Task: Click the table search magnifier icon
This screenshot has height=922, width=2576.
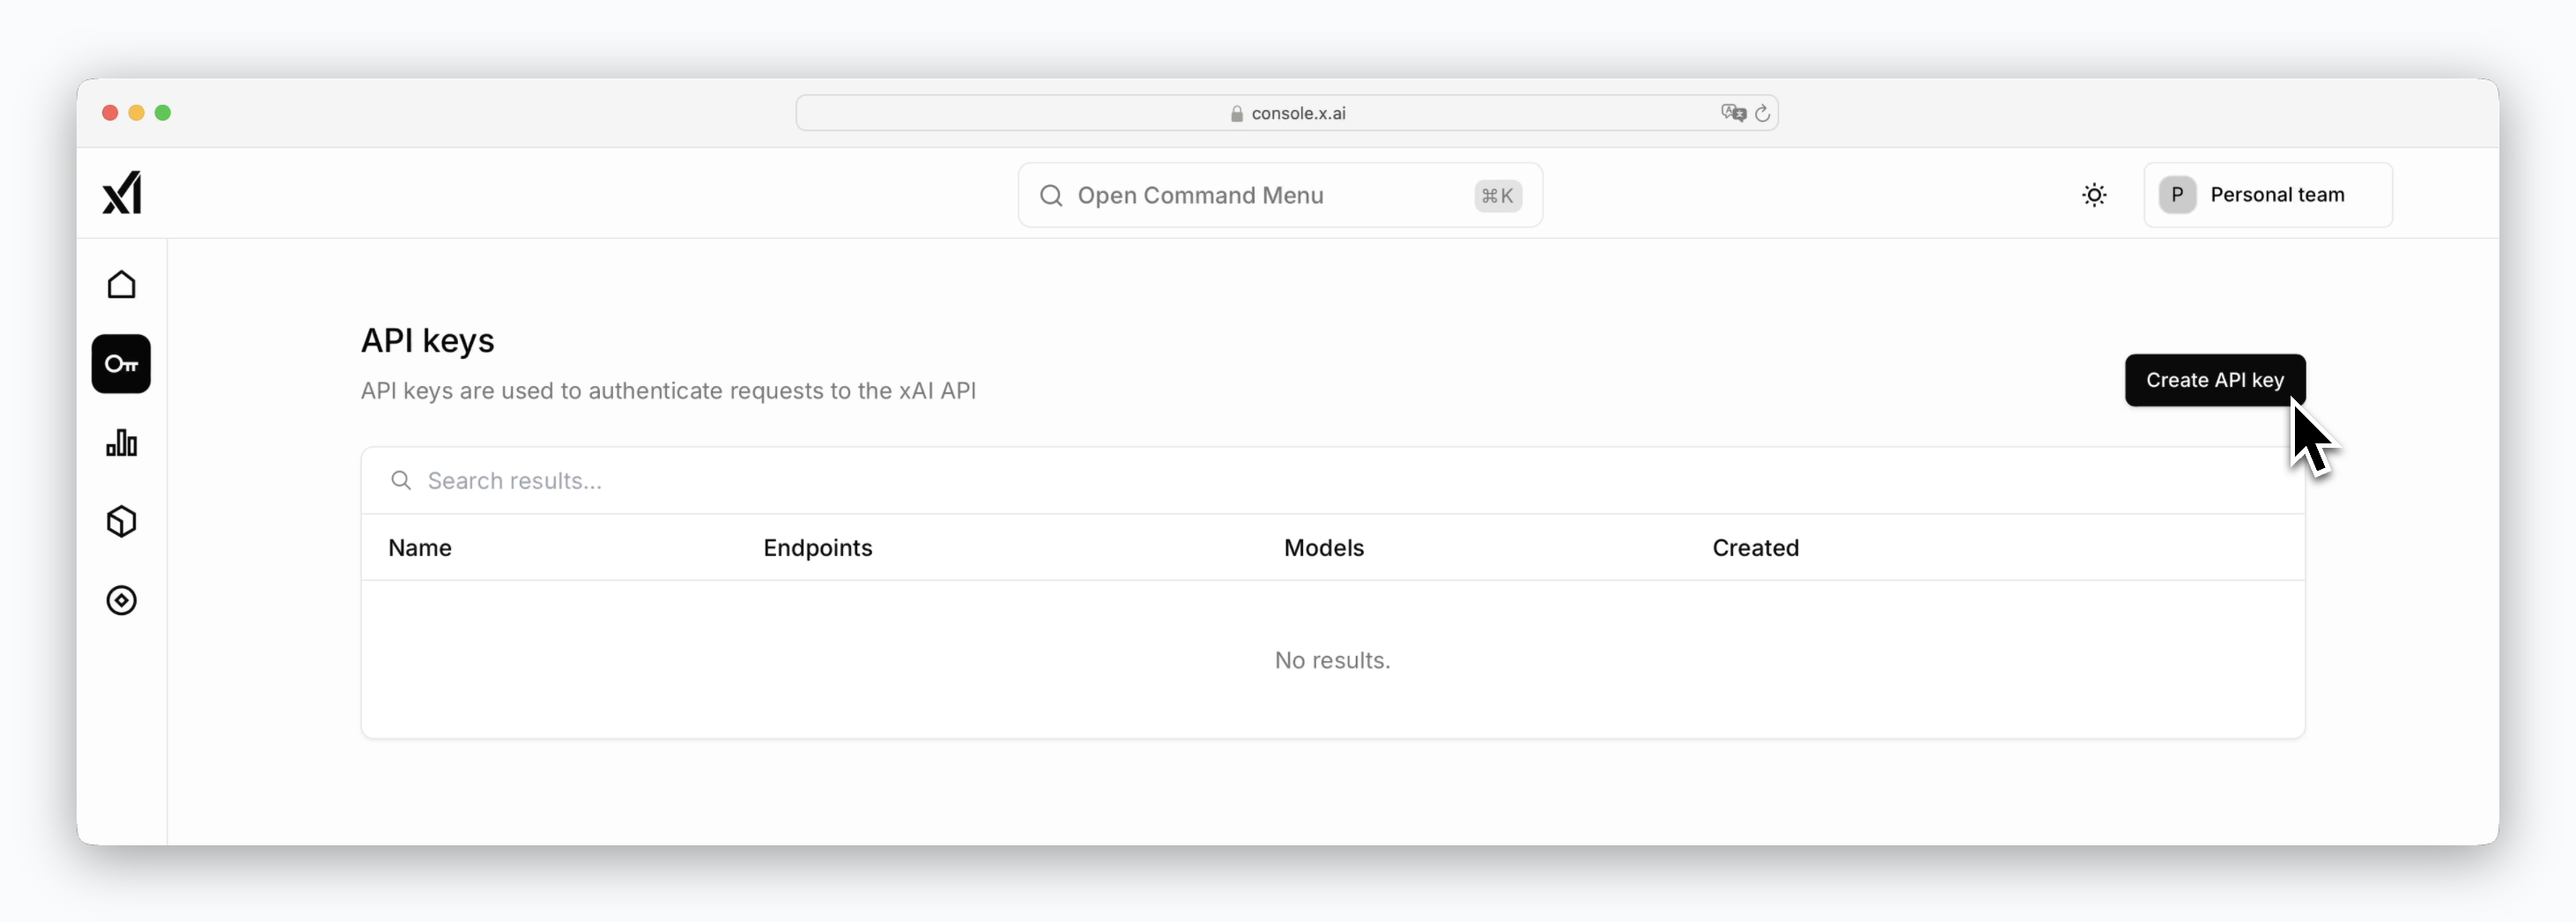Action: (401, 481)
